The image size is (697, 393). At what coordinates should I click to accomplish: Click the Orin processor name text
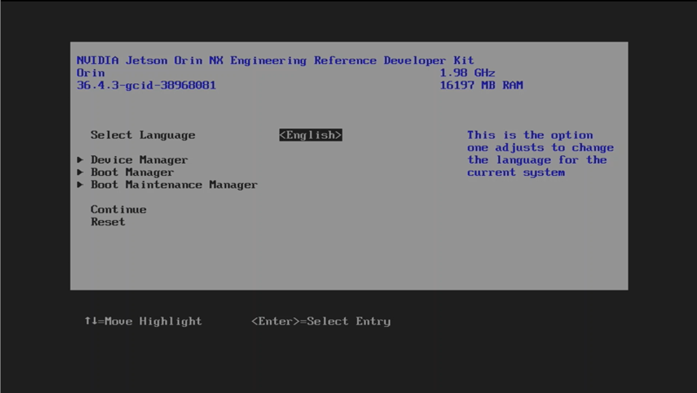pos(91,73)
